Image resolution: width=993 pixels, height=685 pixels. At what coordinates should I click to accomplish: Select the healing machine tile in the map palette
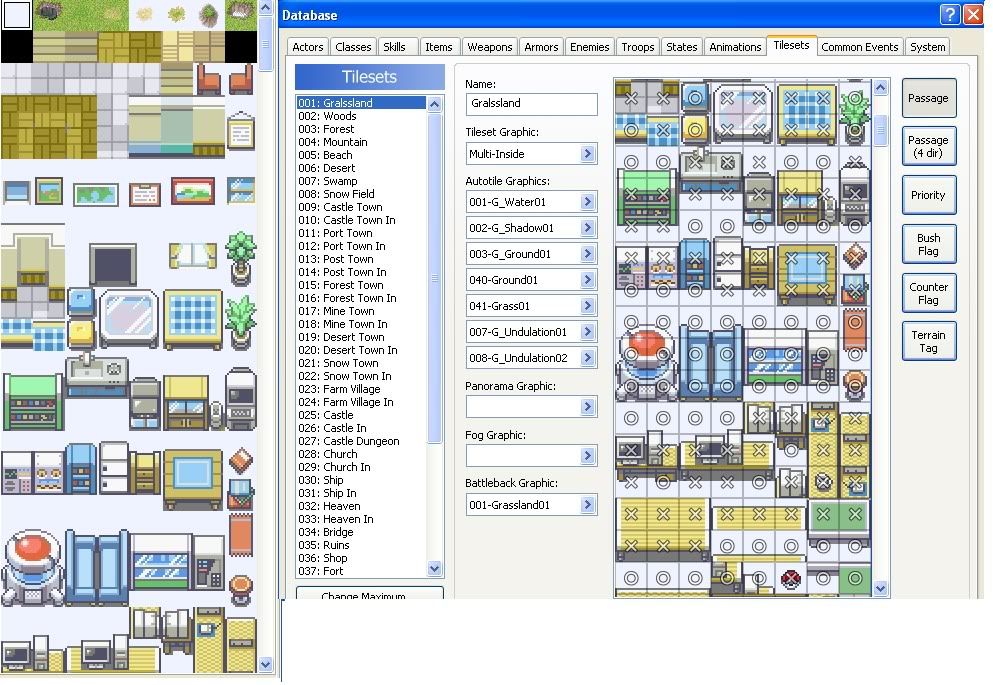(x=33, y=567)
